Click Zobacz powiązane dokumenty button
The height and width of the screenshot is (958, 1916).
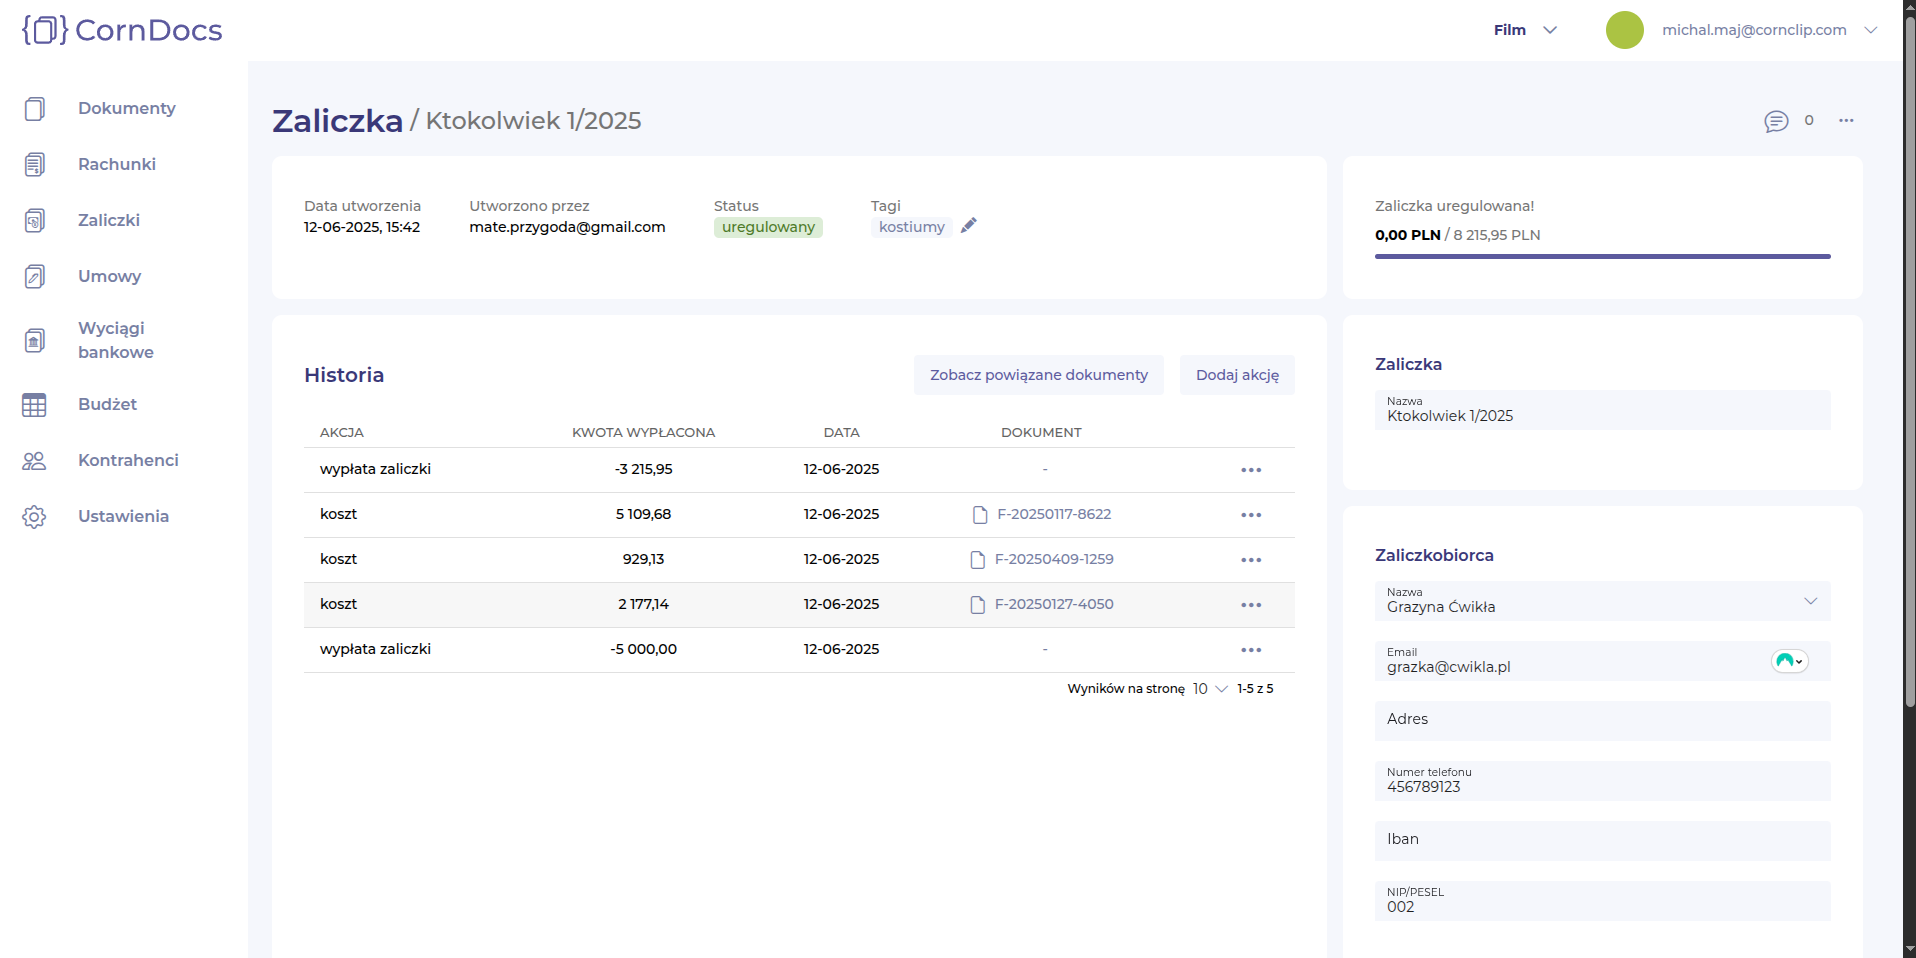tap(1038, 375)
